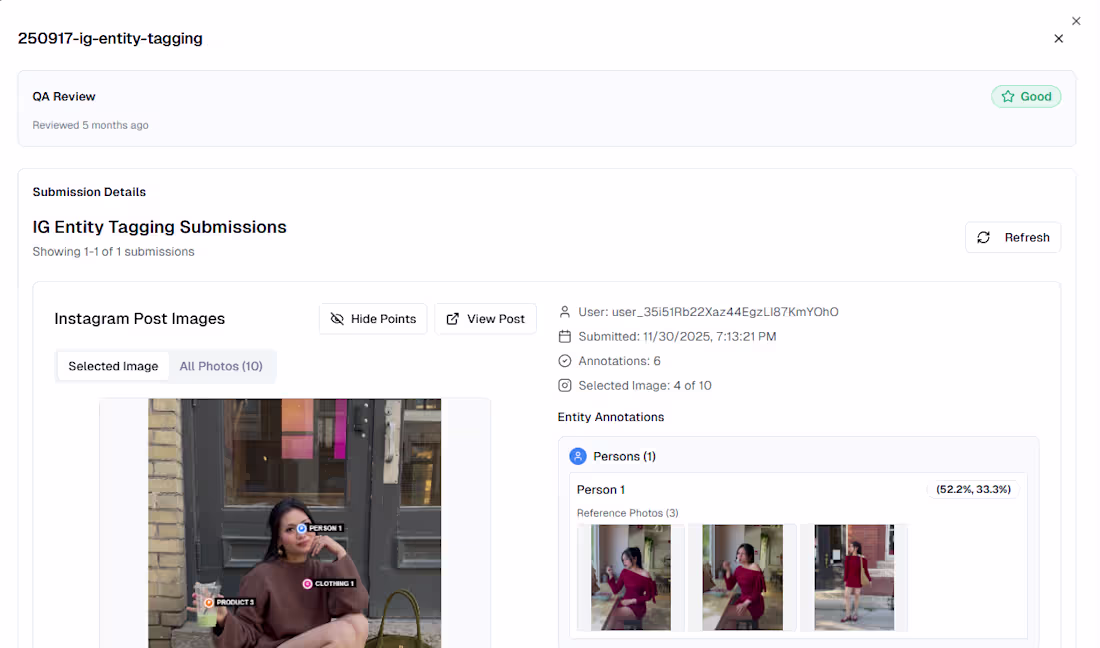Click the Good rating badge
Screen dimensions: 1100x648
pyautogui.click(x=1026, y=97)
